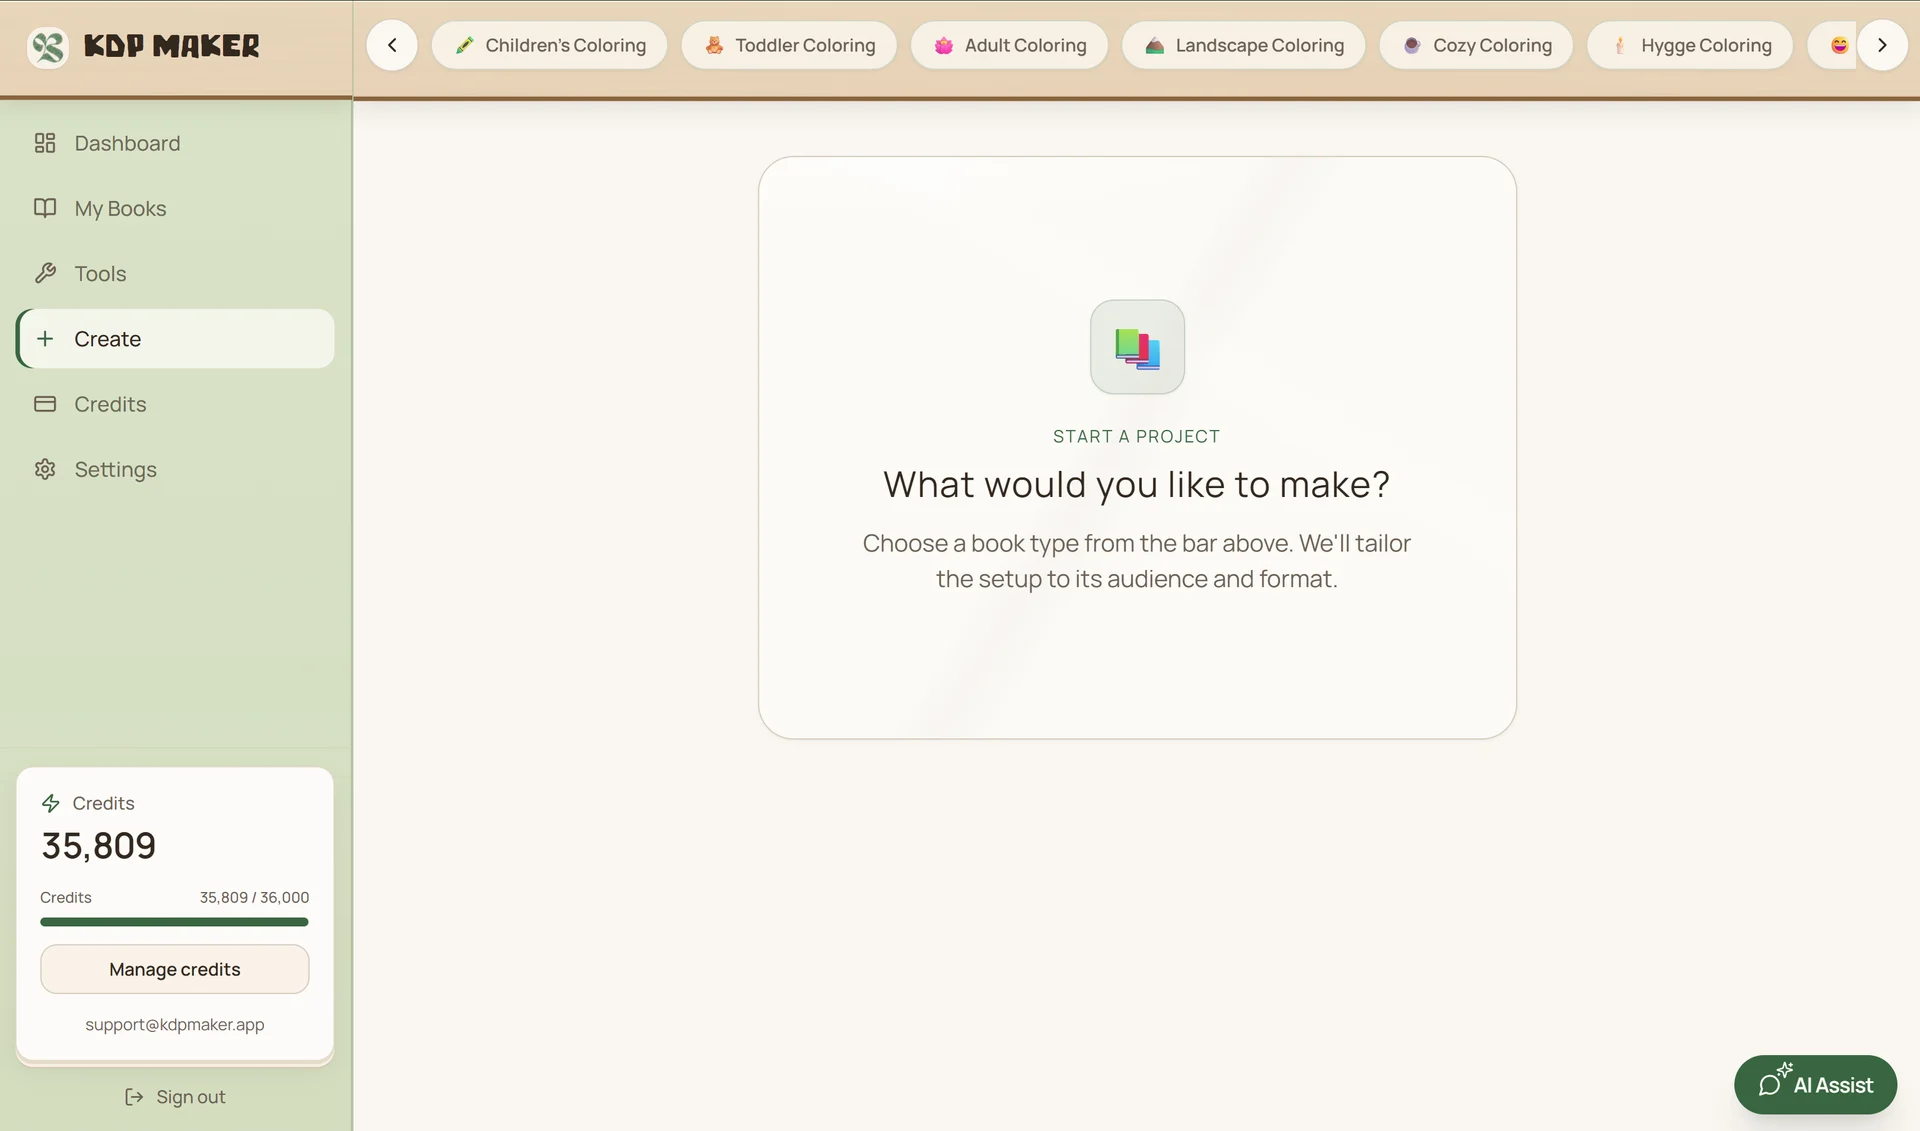Open the Dashboard page
Viewport: 1920px width, 1131px height.
click(175, 143)
